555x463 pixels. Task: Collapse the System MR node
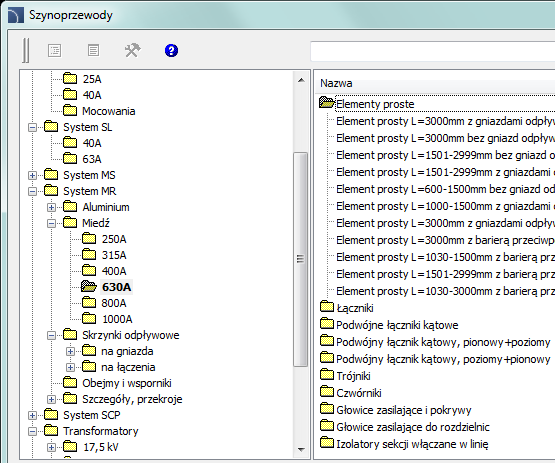pyautogui.click(x=32, y=192)
